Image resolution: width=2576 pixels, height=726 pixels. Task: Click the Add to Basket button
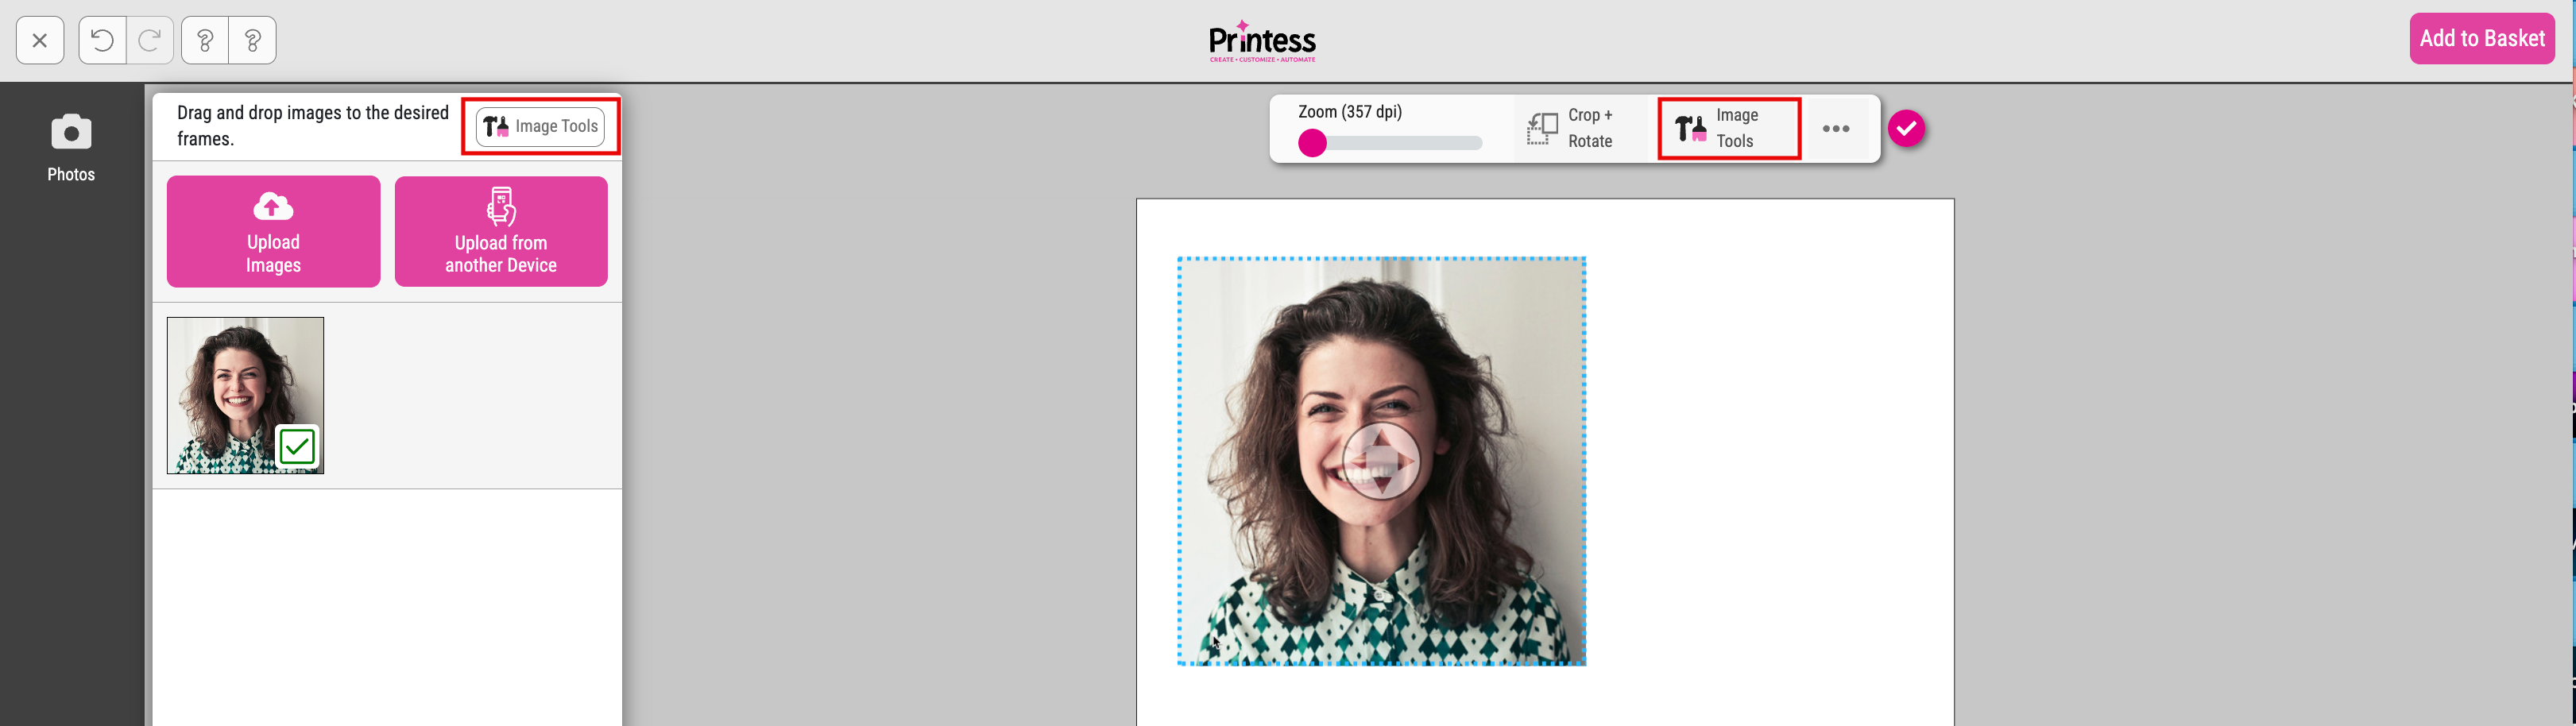coord(2481,39)
